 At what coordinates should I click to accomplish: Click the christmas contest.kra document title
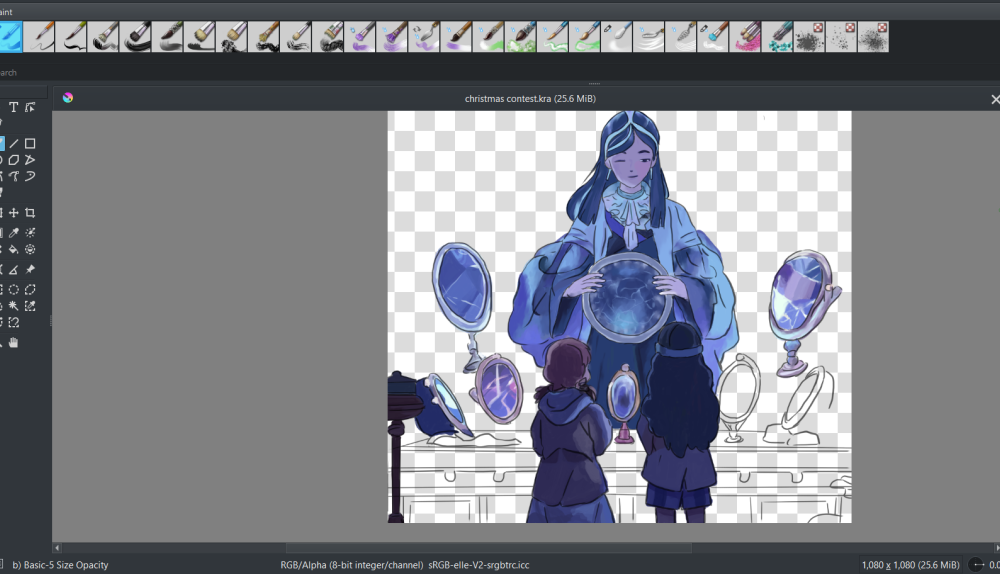click(530, 98)
